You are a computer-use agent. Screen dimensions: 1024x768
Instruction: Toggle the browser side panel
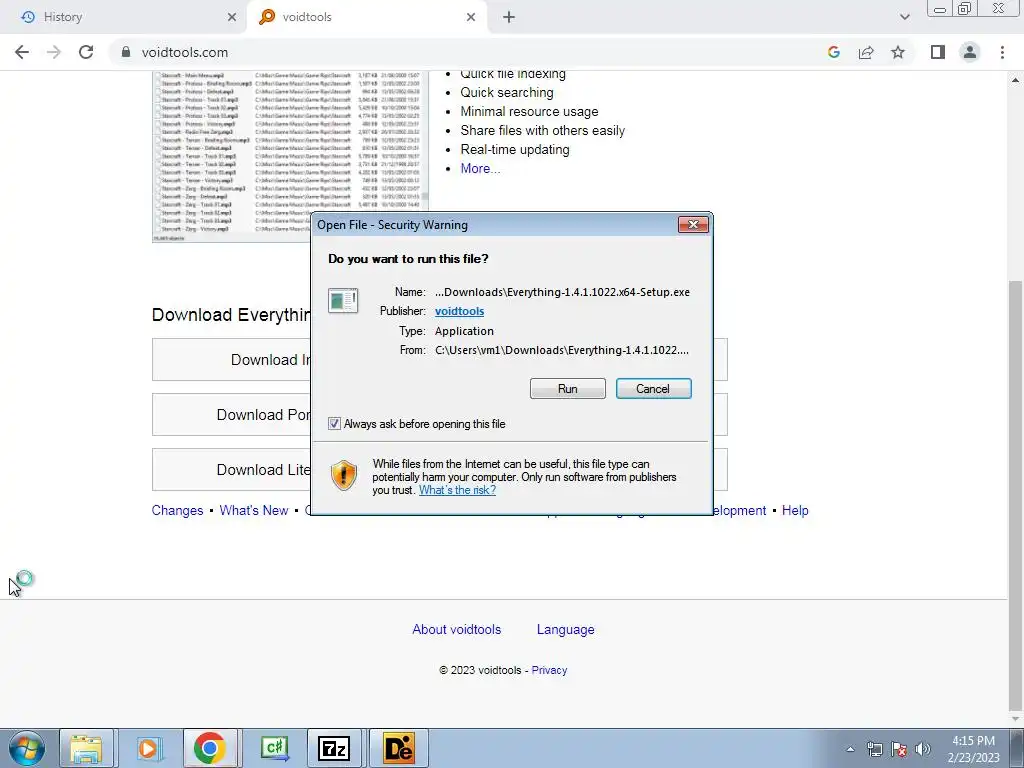coord(938,52)
